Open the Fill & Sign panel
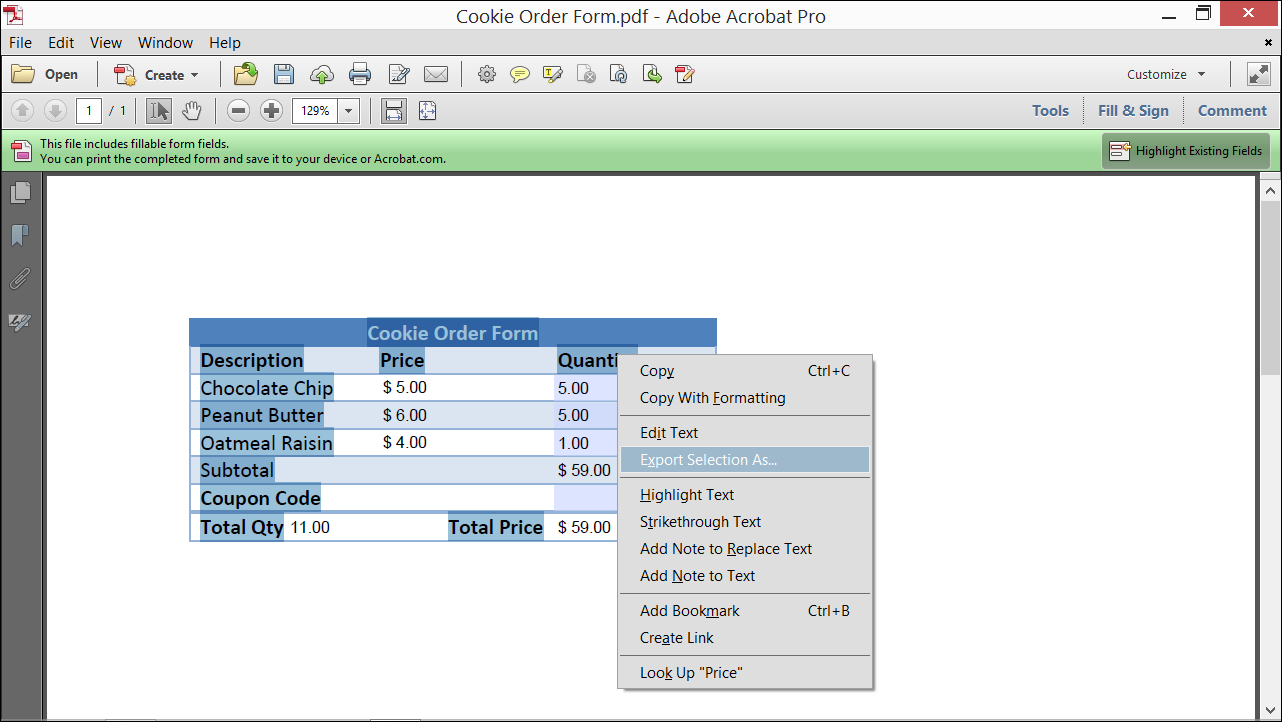The width and height of the screenshot is (1282, 722). pyautogui.click(x=1132, y=110)
